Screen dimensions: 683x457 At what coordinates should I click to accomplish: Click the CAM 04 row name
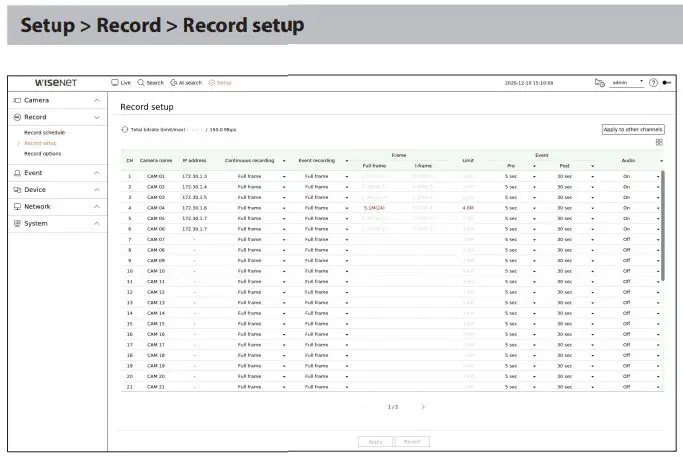coord(156,208)
